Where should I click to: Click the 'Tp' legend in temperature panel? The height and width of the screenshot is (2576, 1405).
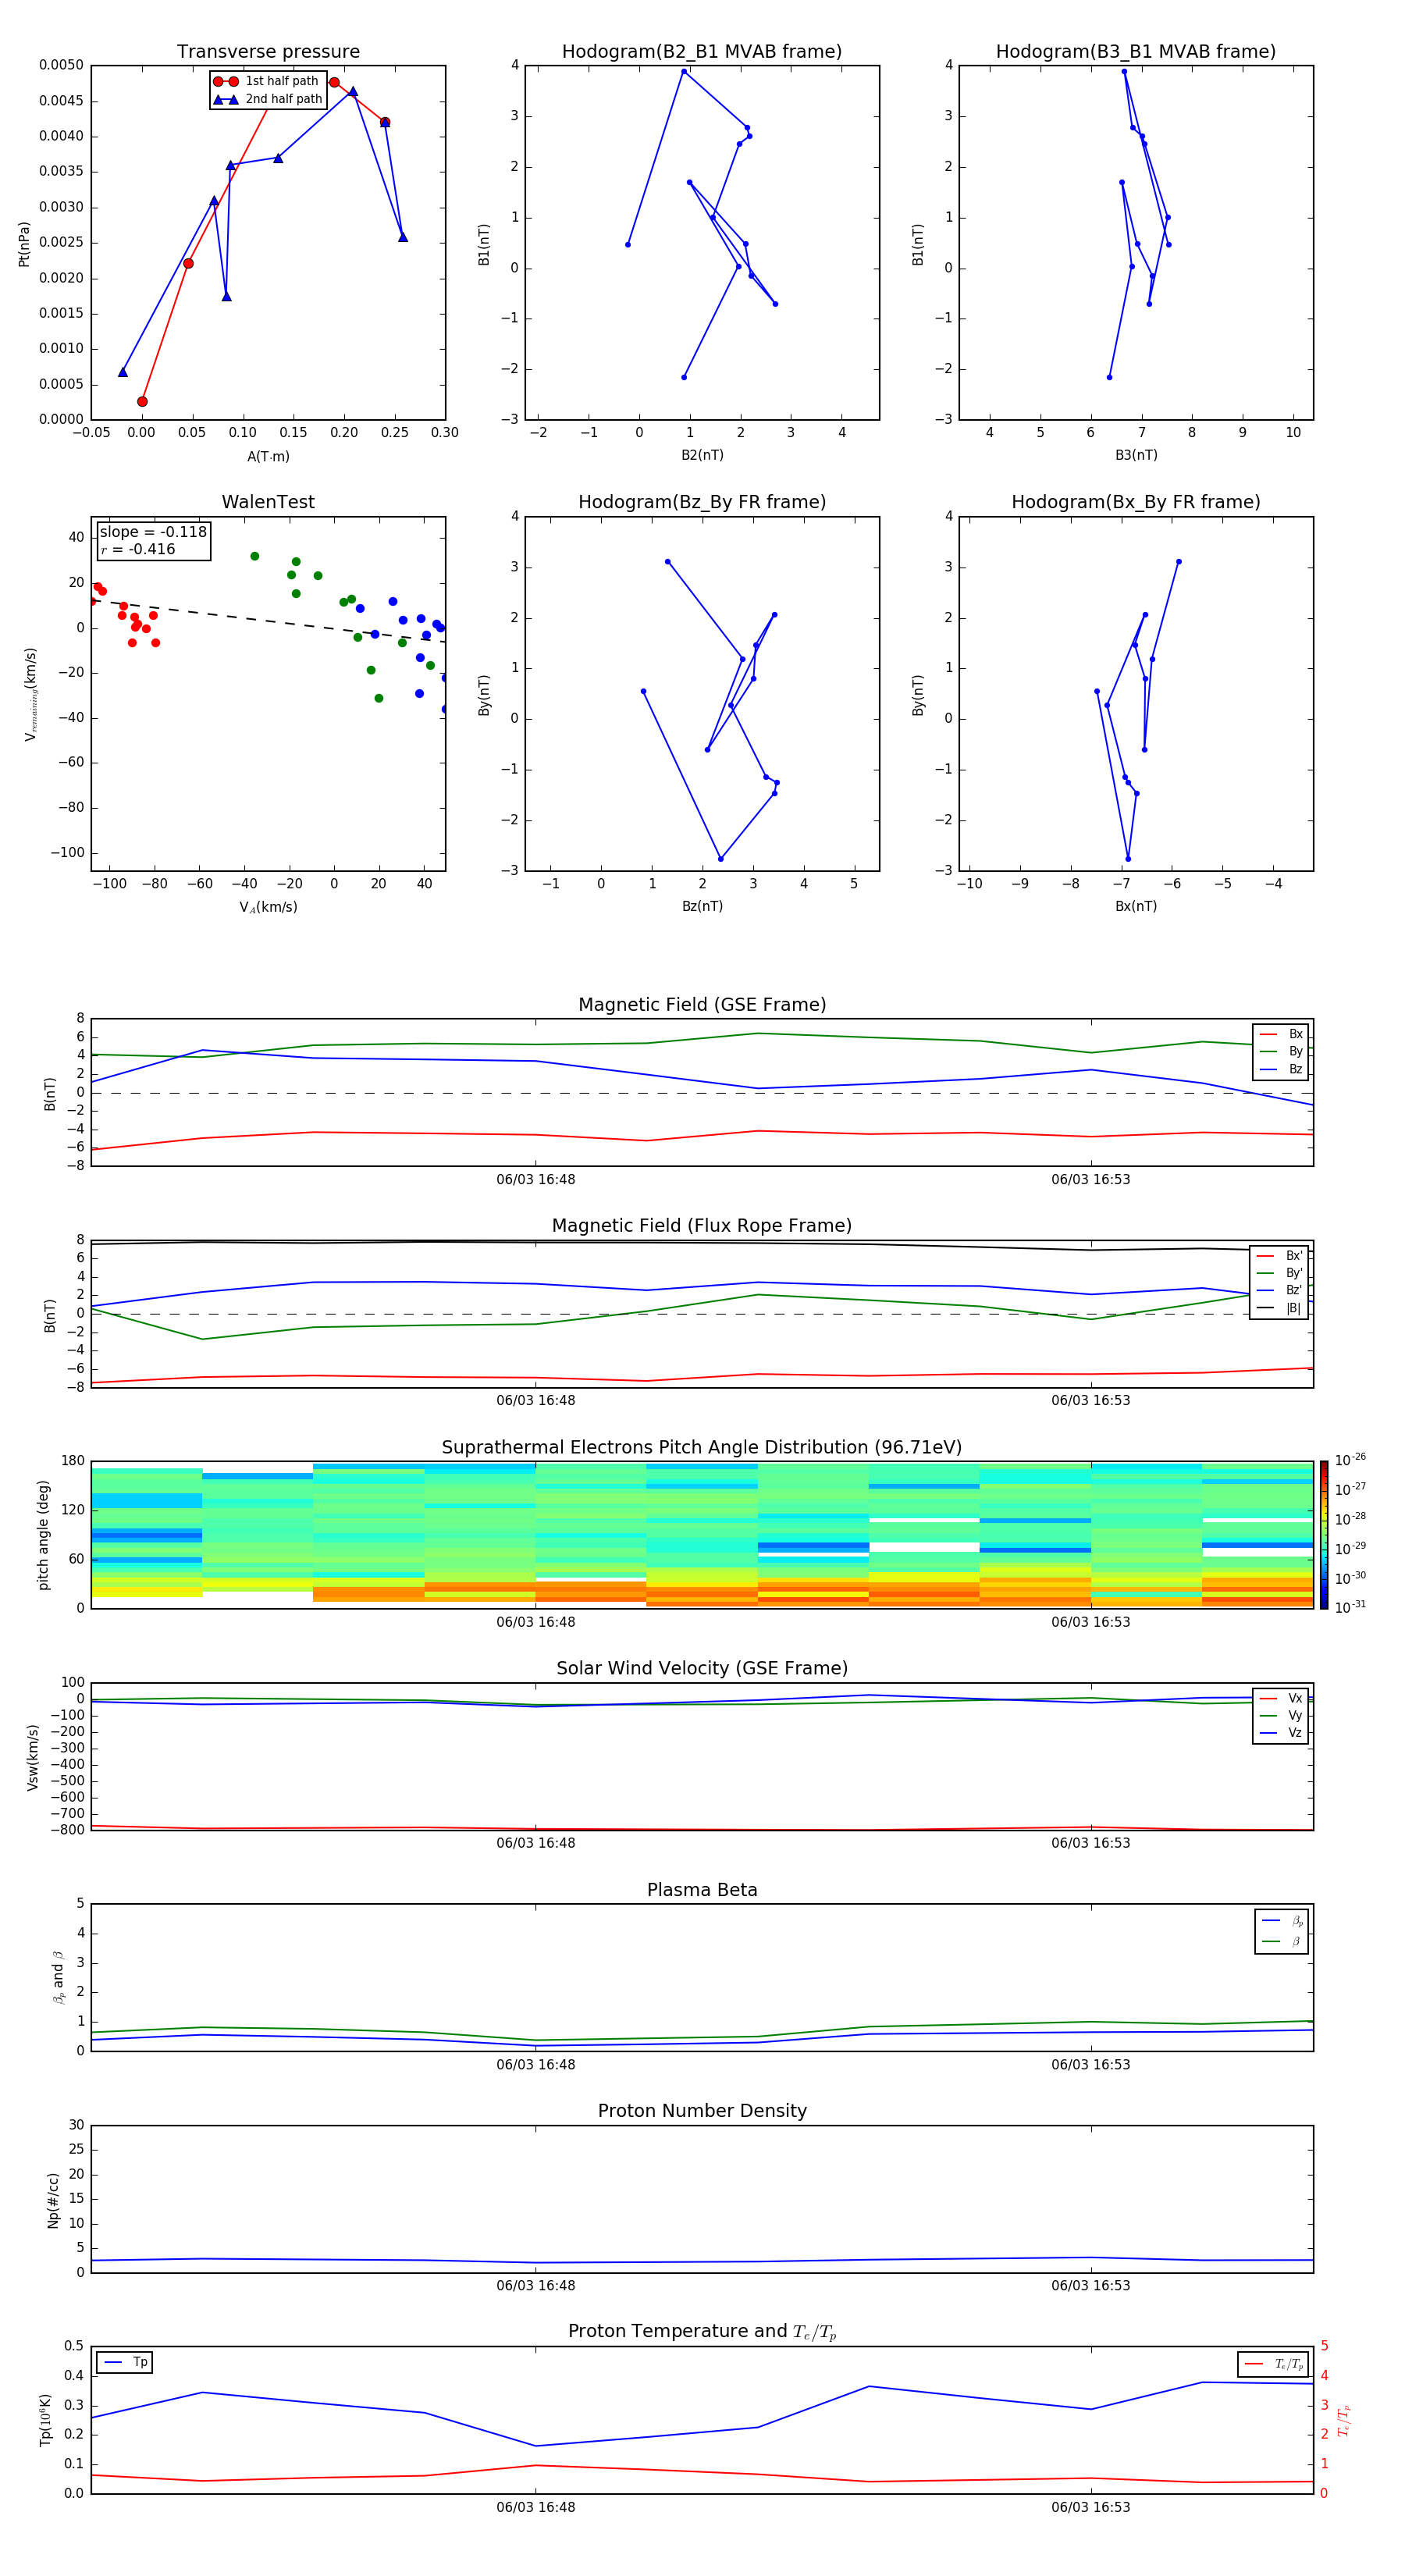(x=125, y=2362)
